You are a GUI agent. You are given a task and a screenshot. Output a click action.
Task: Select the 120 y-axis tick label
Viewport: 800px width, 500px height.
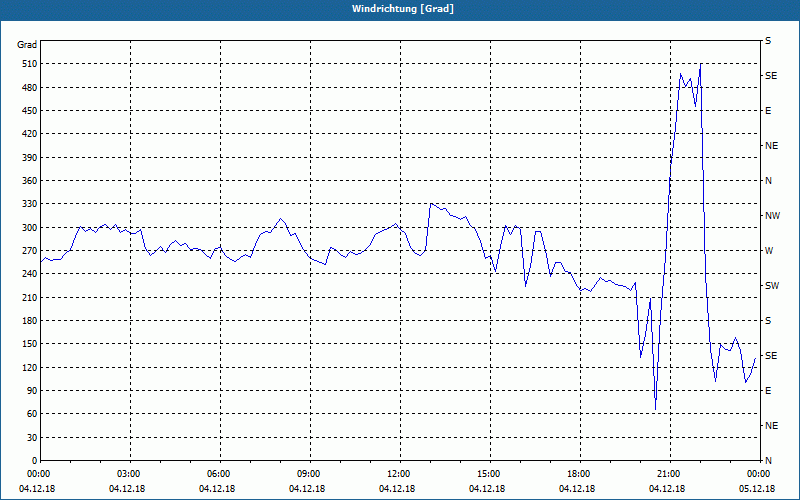click(31, 367)
